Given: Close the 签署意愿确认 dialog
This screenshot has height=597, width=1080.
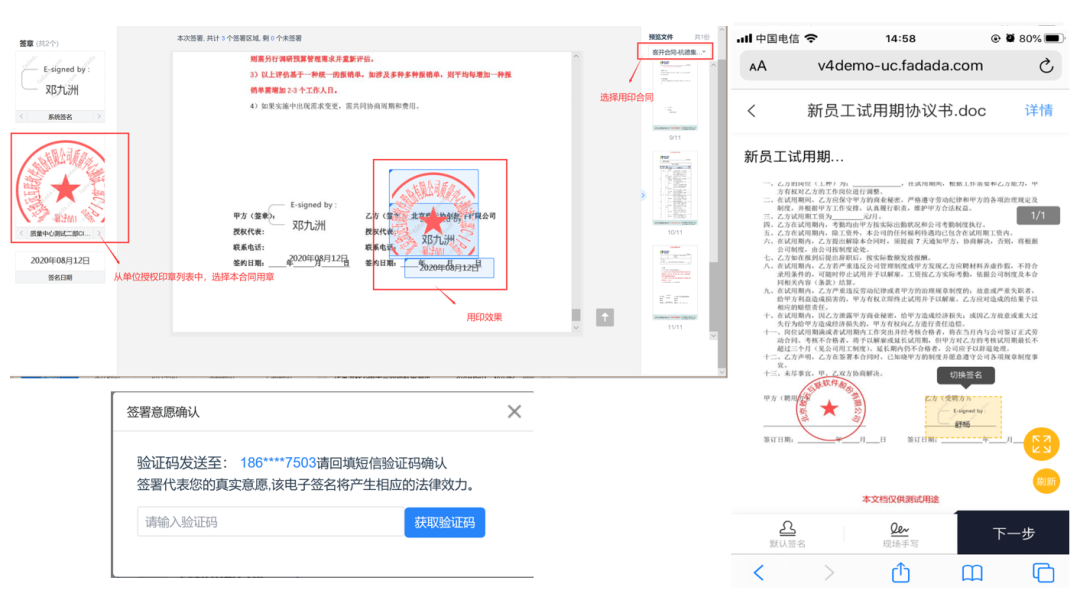Looking at the screenshot, I should point(514,411).
